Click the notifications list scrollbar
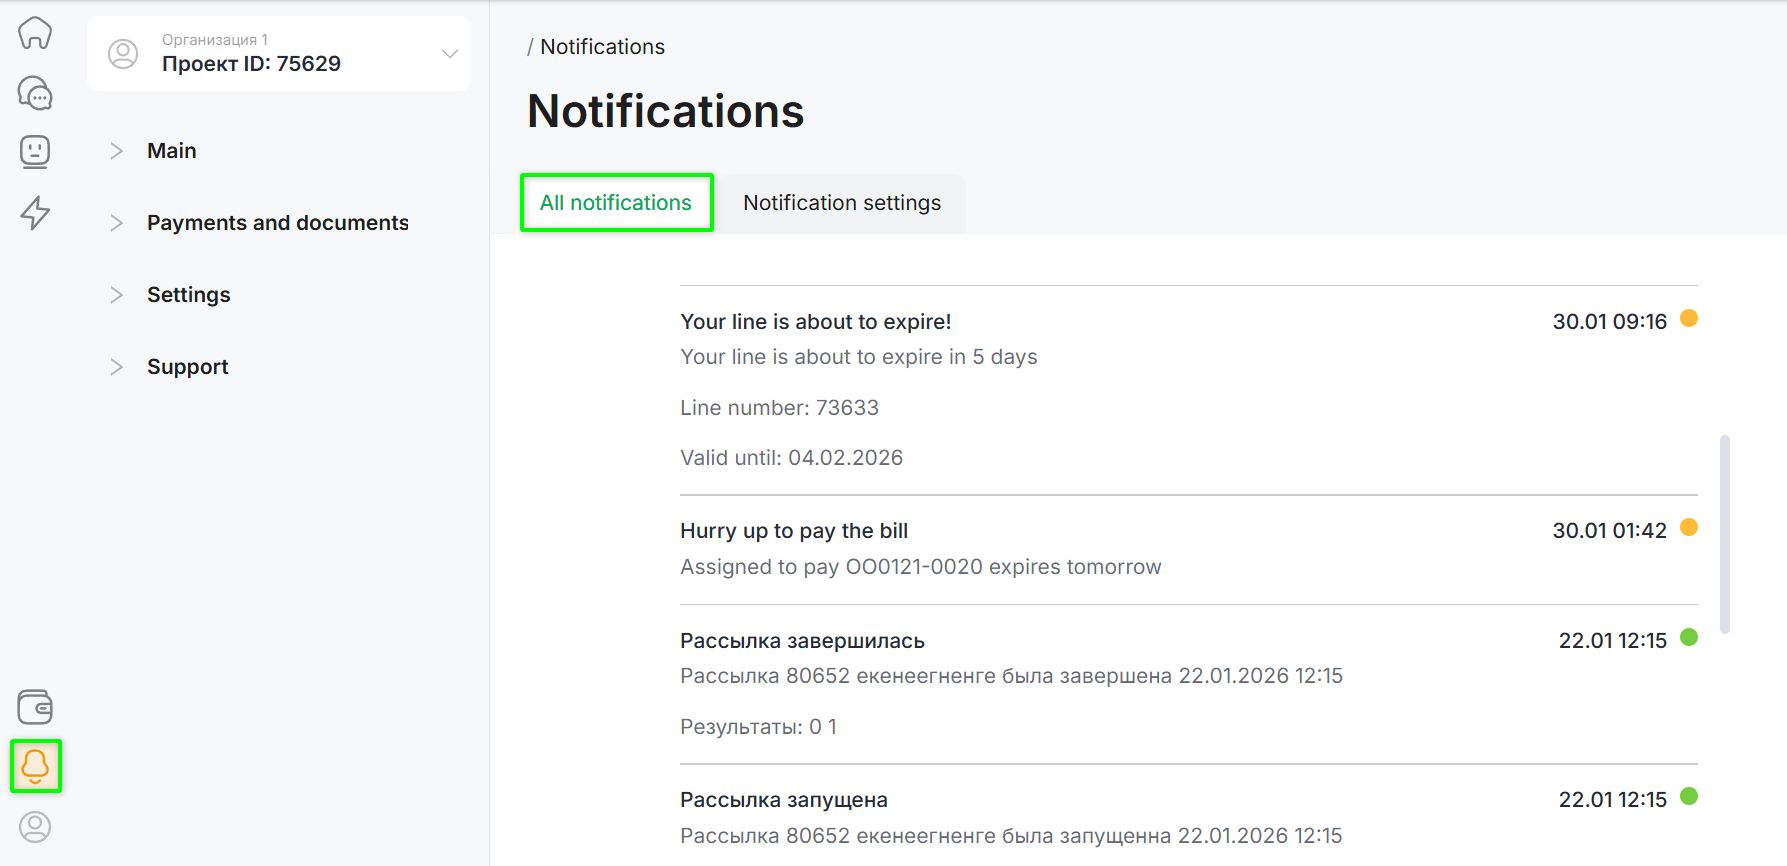Viewport: 1787px width, 866px height. pos(1724,534)
